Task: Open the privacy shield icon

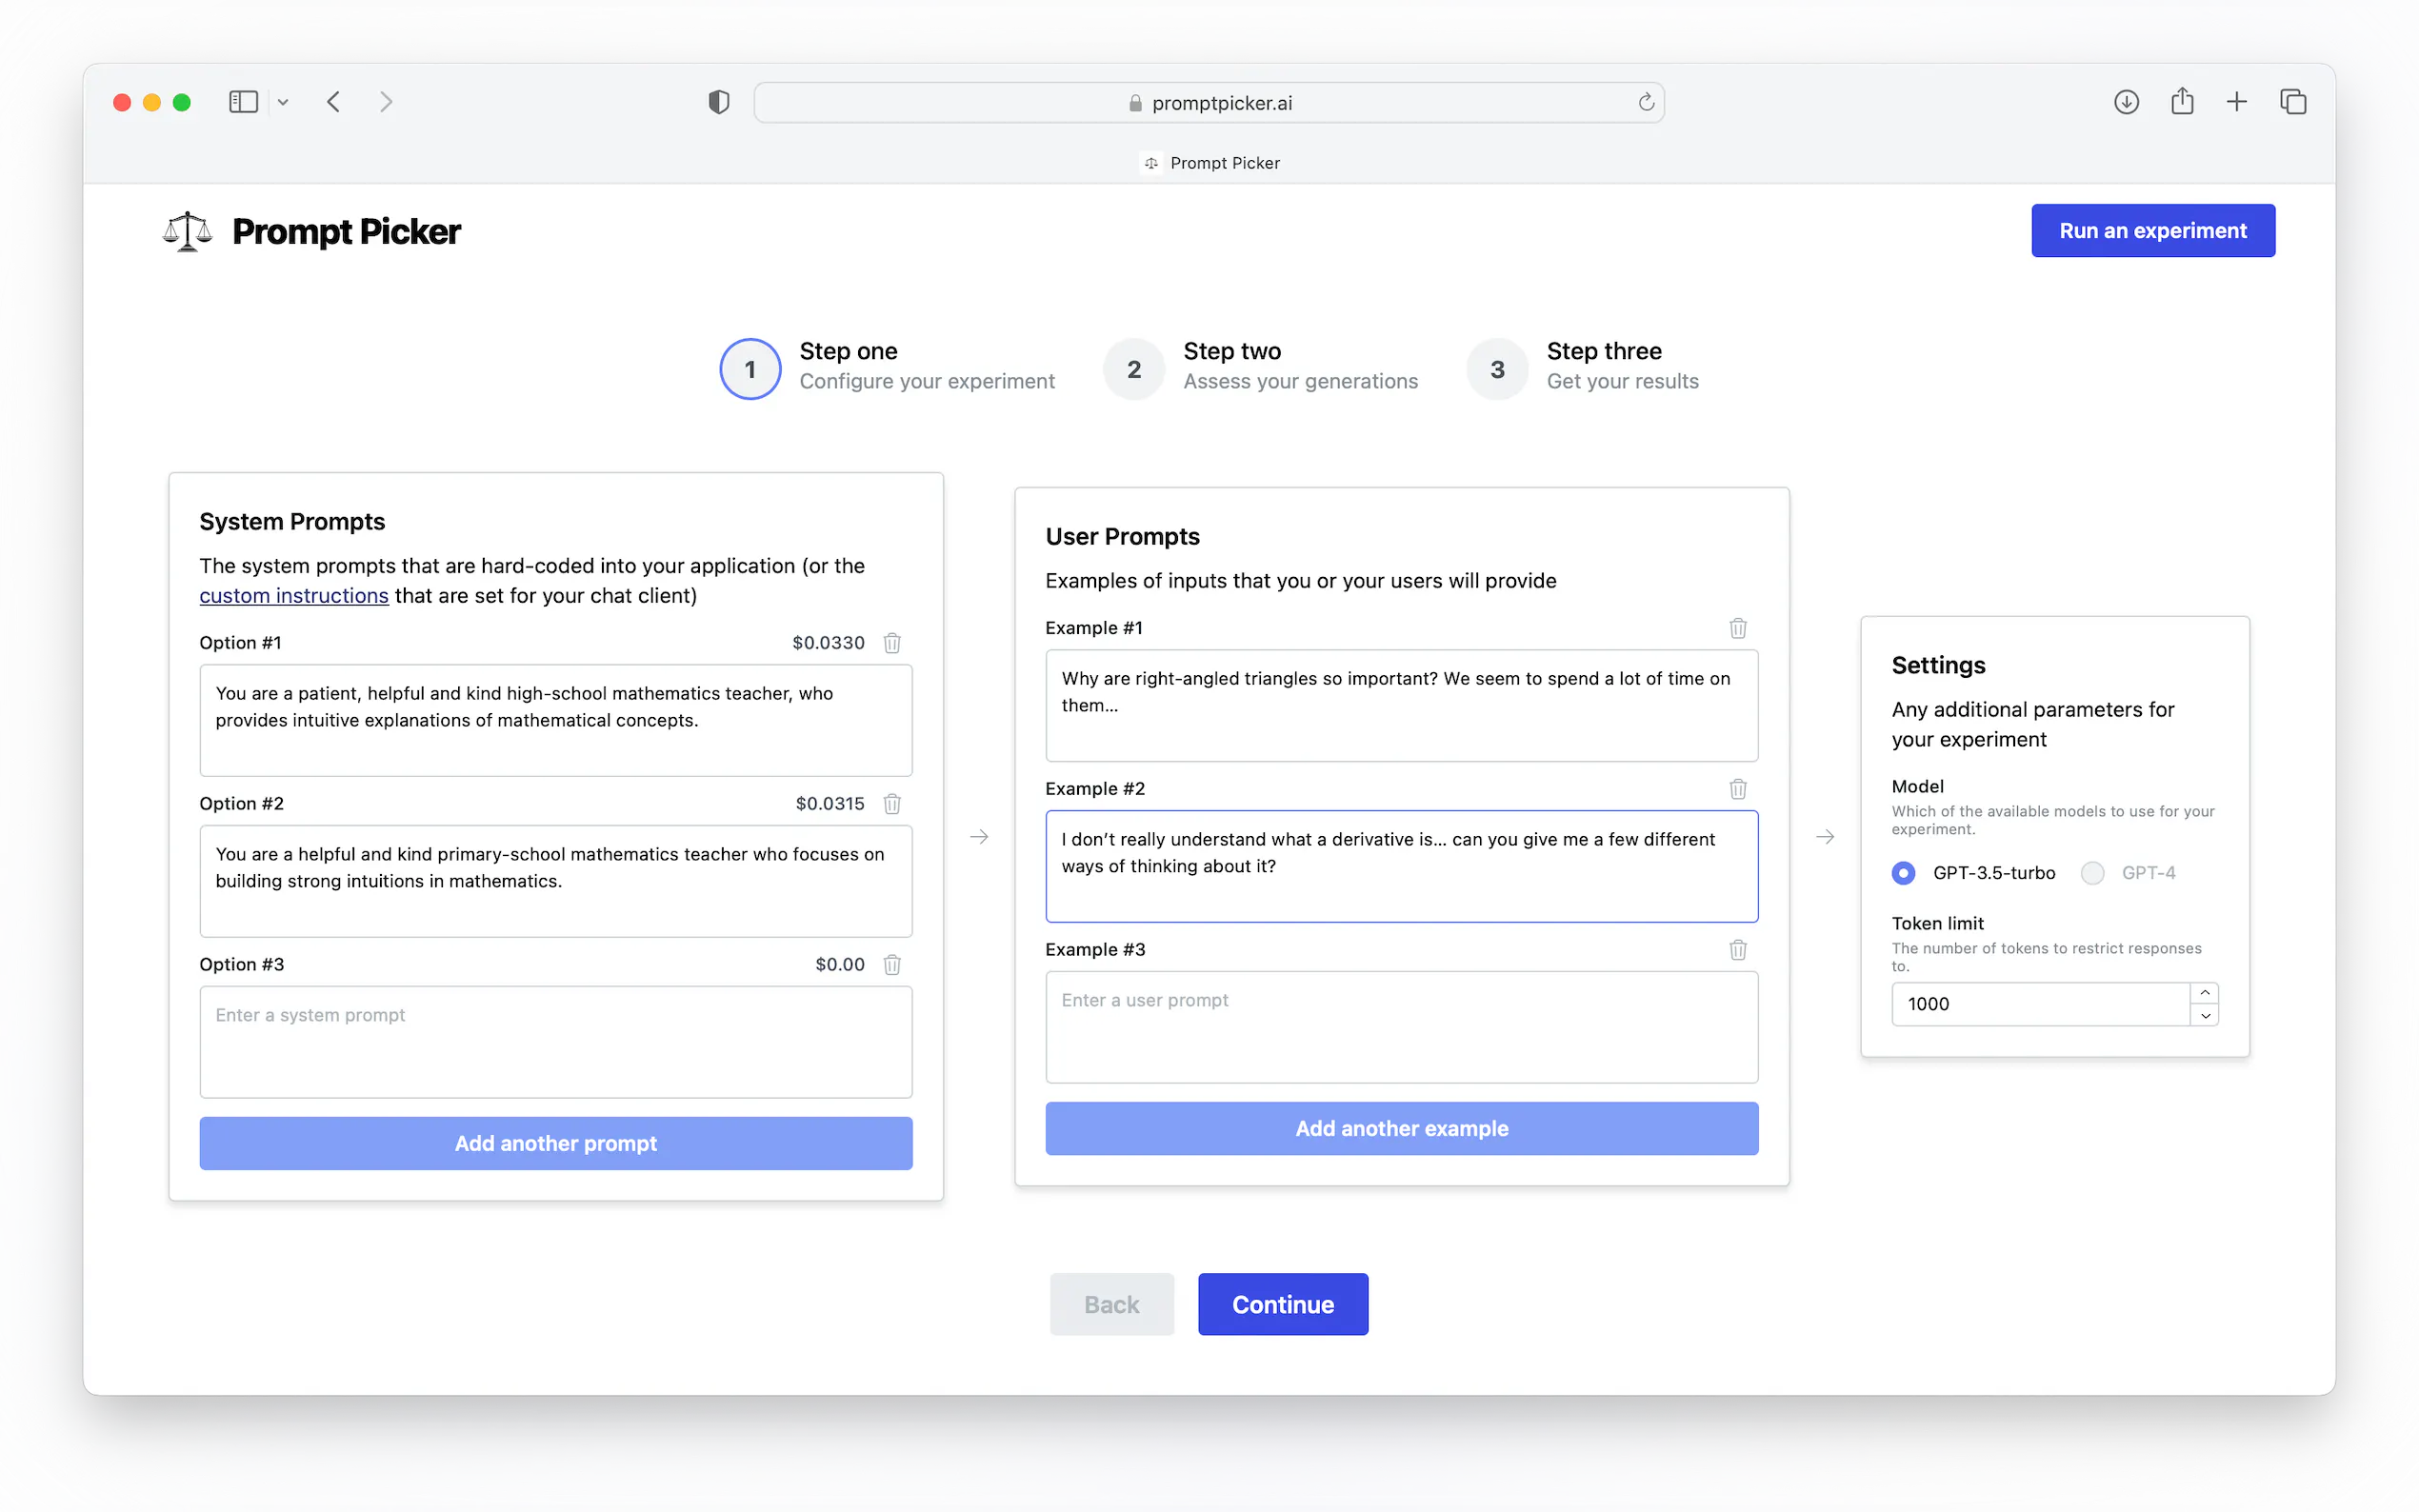Action: click(718, 102)
